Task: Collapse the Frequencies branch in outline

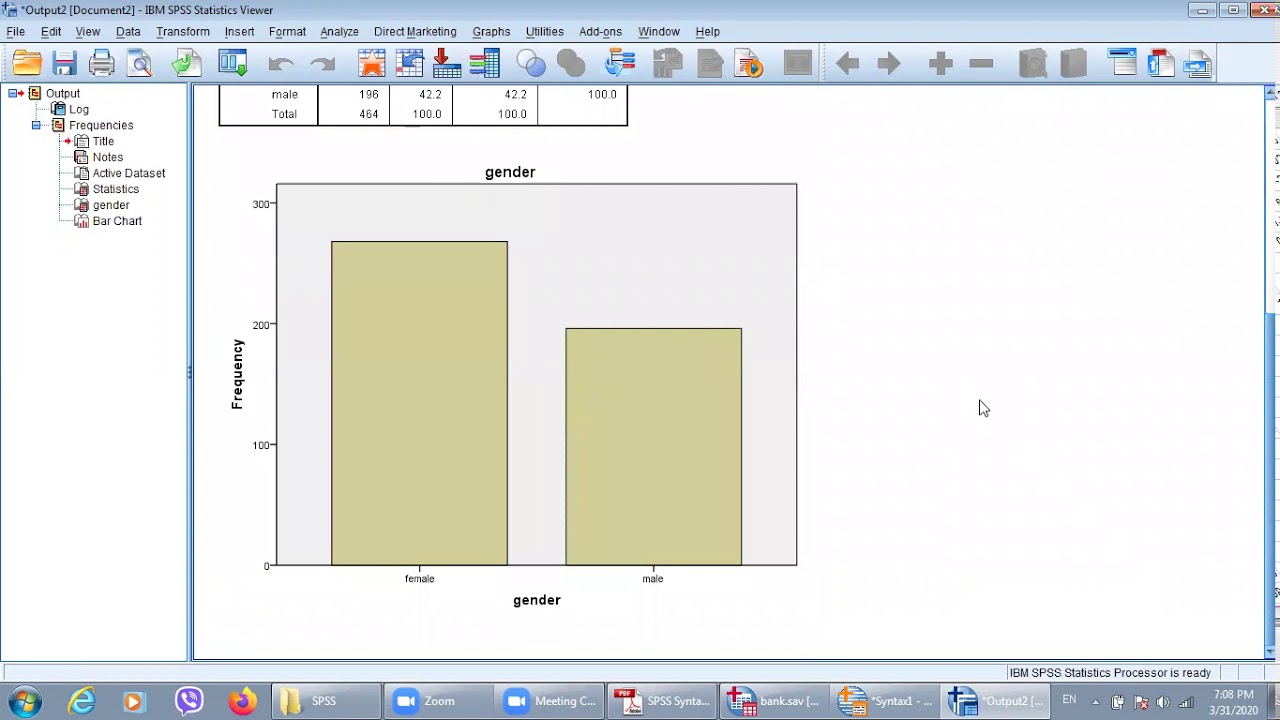Action: (x=36, y=125)
